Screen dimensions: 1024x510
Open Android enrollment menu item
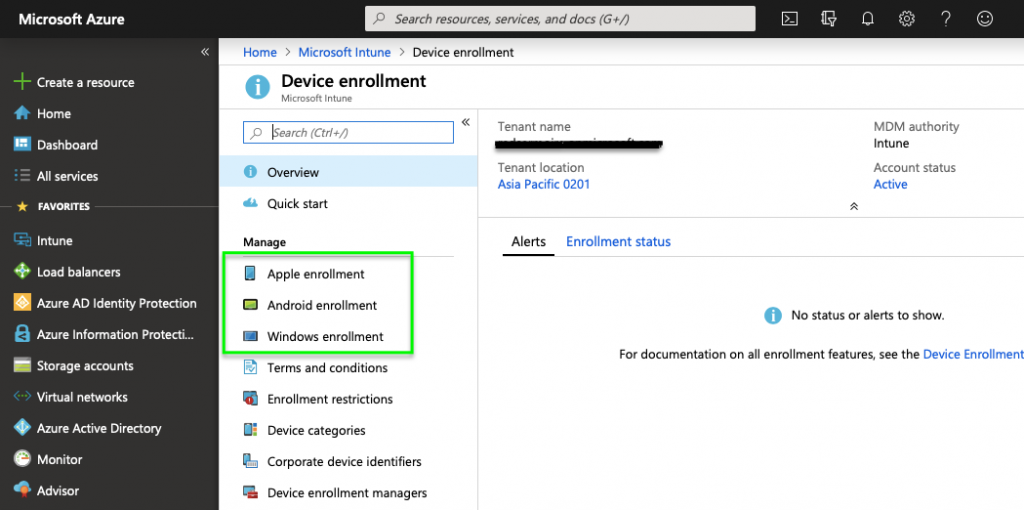pyautogui.click(x=322, y=305)
